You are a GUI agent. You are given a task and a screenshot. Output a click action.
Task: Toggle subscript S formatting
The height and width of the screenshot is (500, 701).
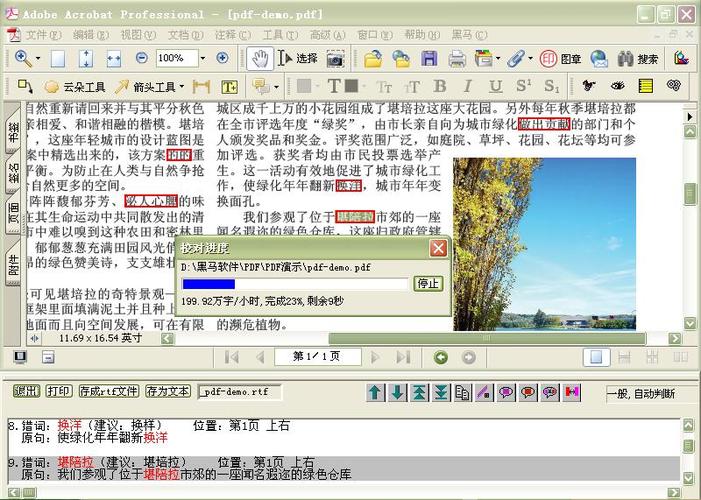[551, 86]
